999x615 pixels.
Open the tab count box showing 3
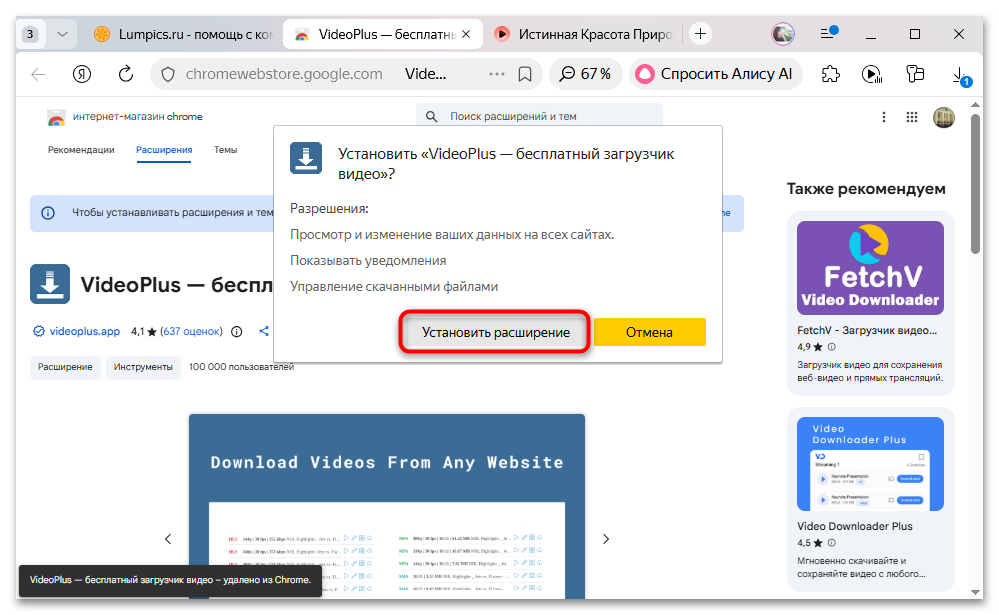30,34
